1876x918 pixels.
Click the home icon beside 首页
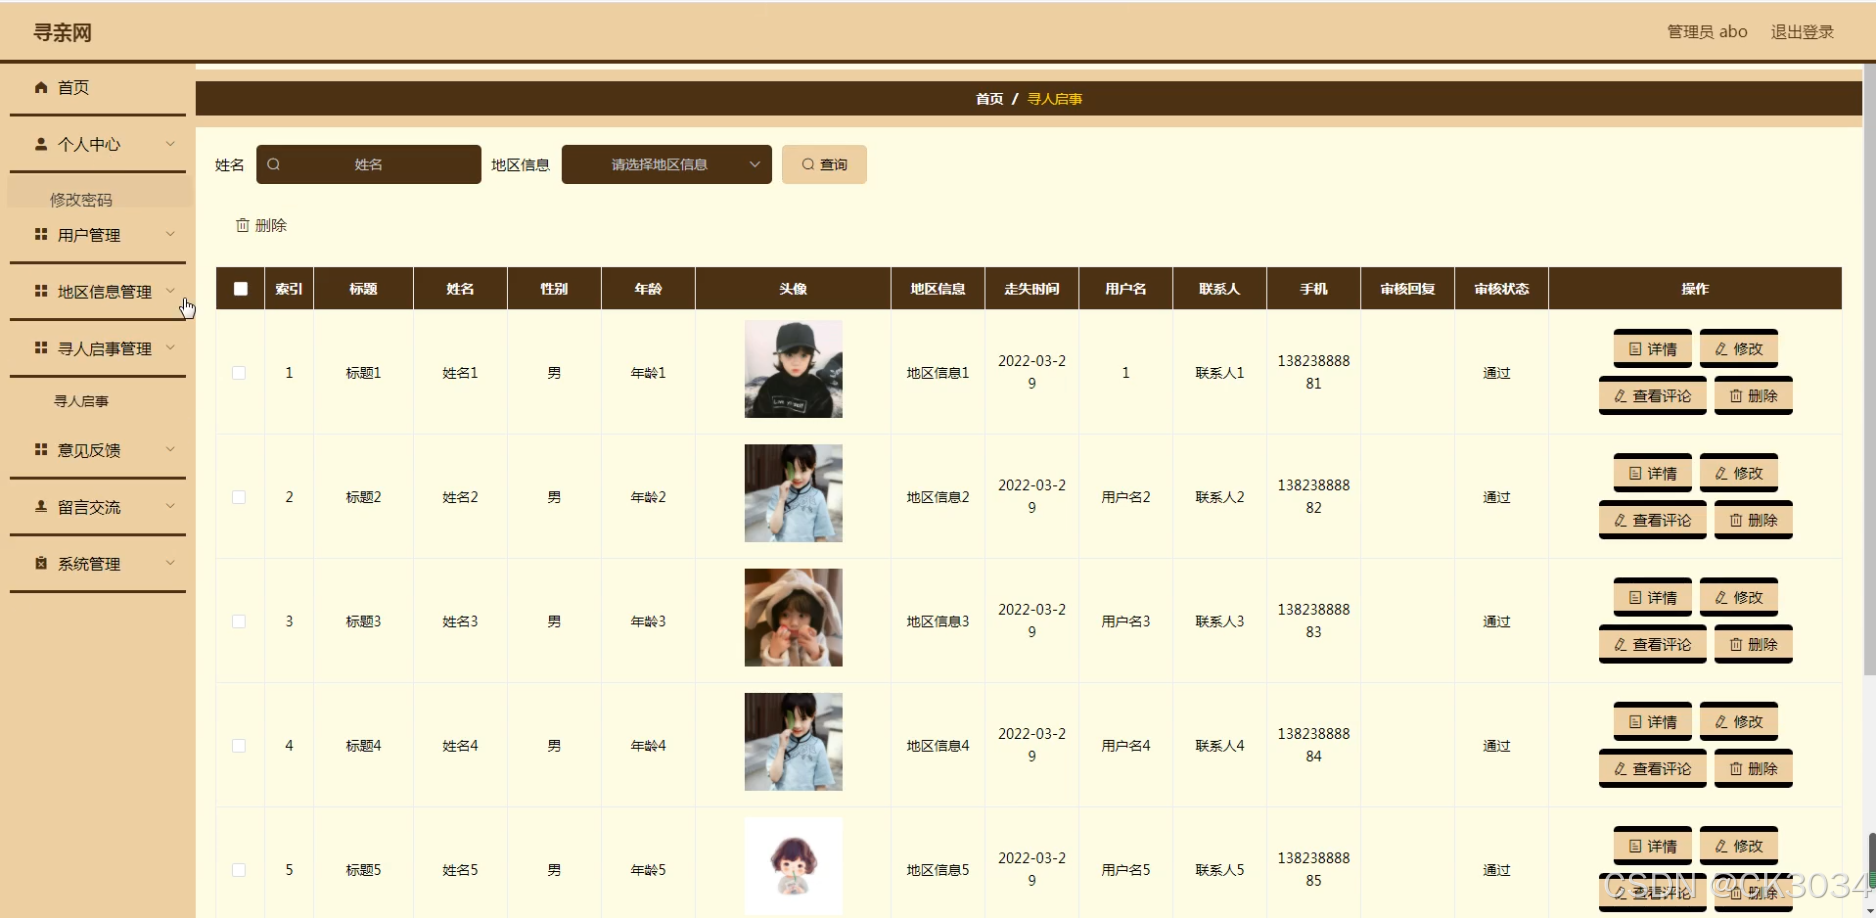pyautogui.click(x=41, y=88)
